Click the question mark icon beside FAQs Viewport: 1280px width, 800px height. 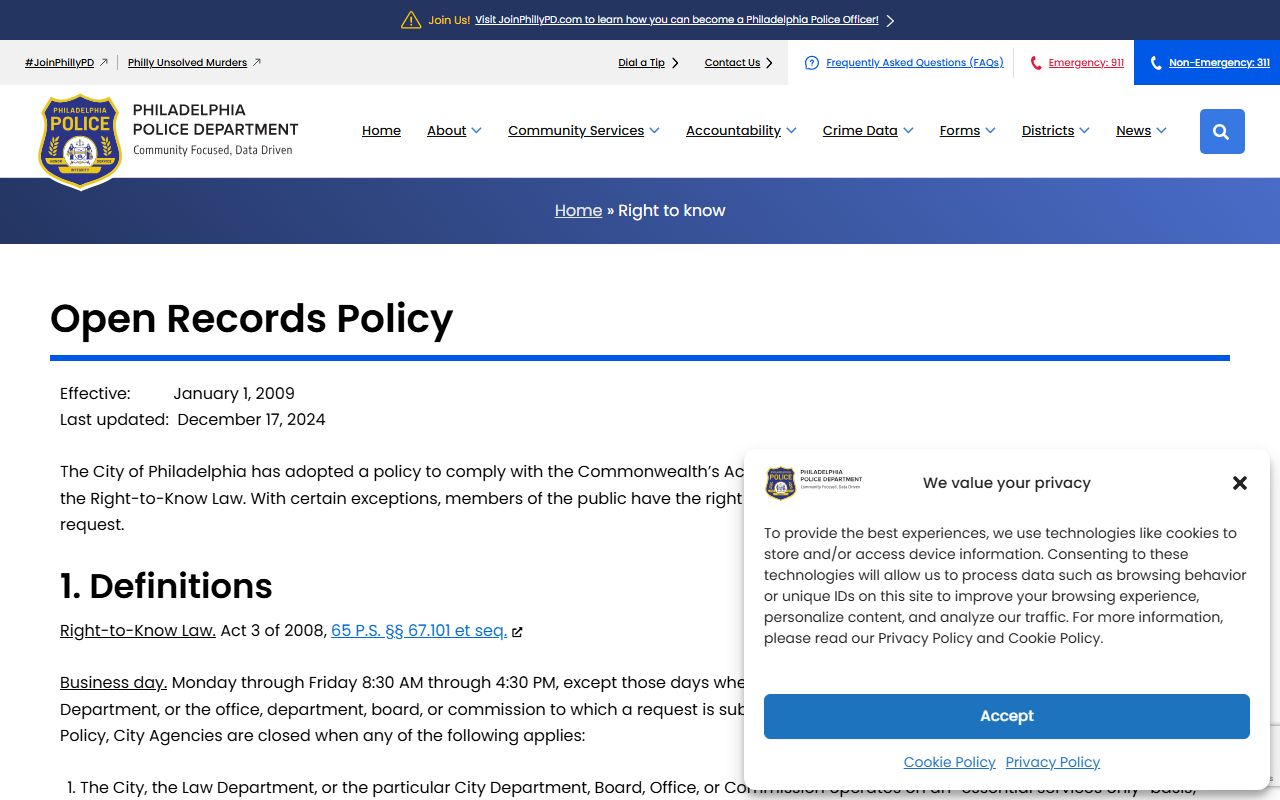click(x=812, y=63)
